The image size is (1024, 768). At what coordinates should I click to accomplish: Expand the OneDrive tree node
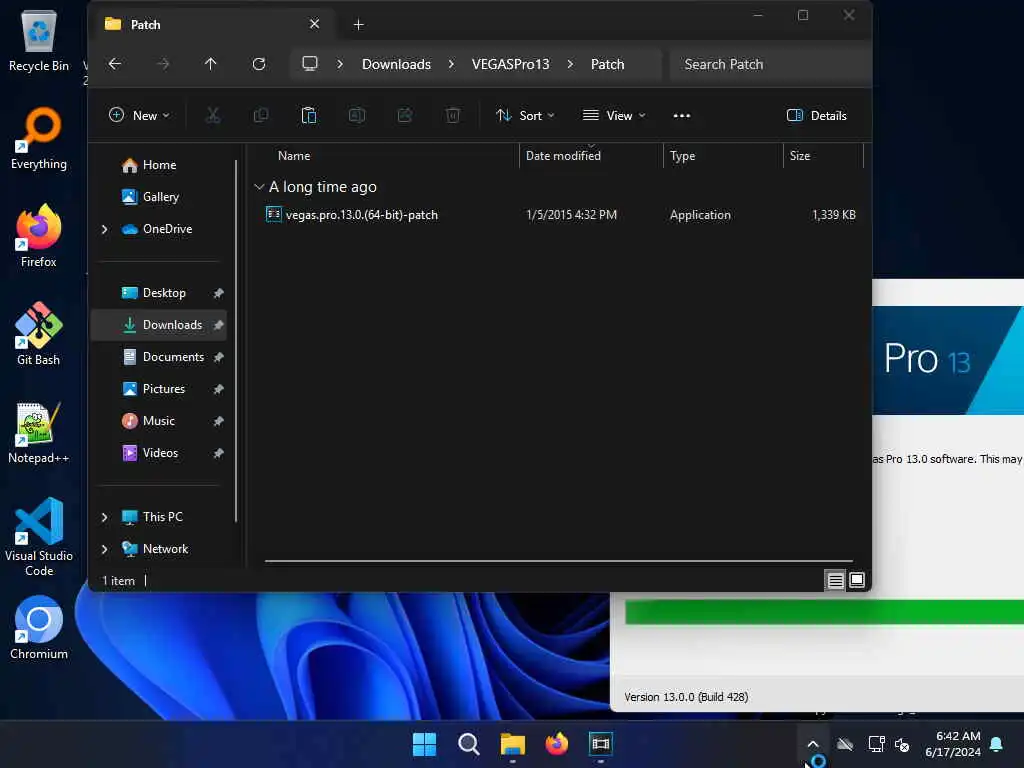pos(104,229)
